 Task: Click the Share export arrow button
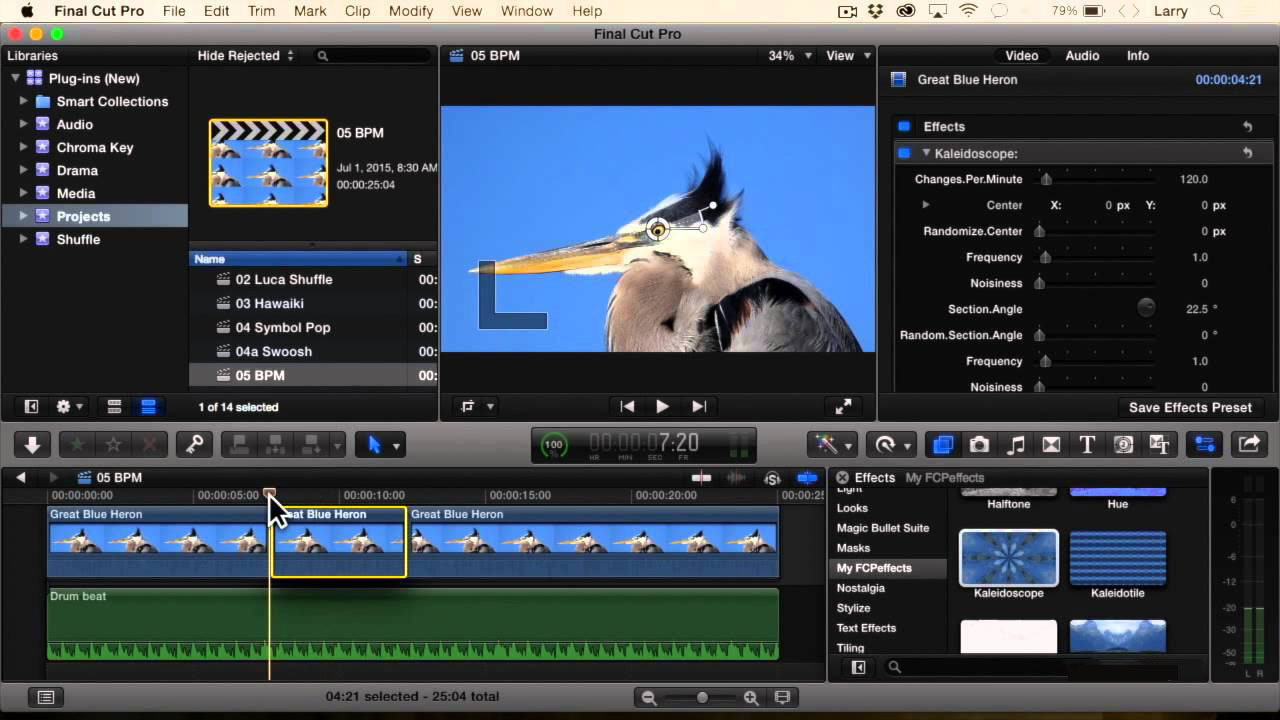[1249, 445]
